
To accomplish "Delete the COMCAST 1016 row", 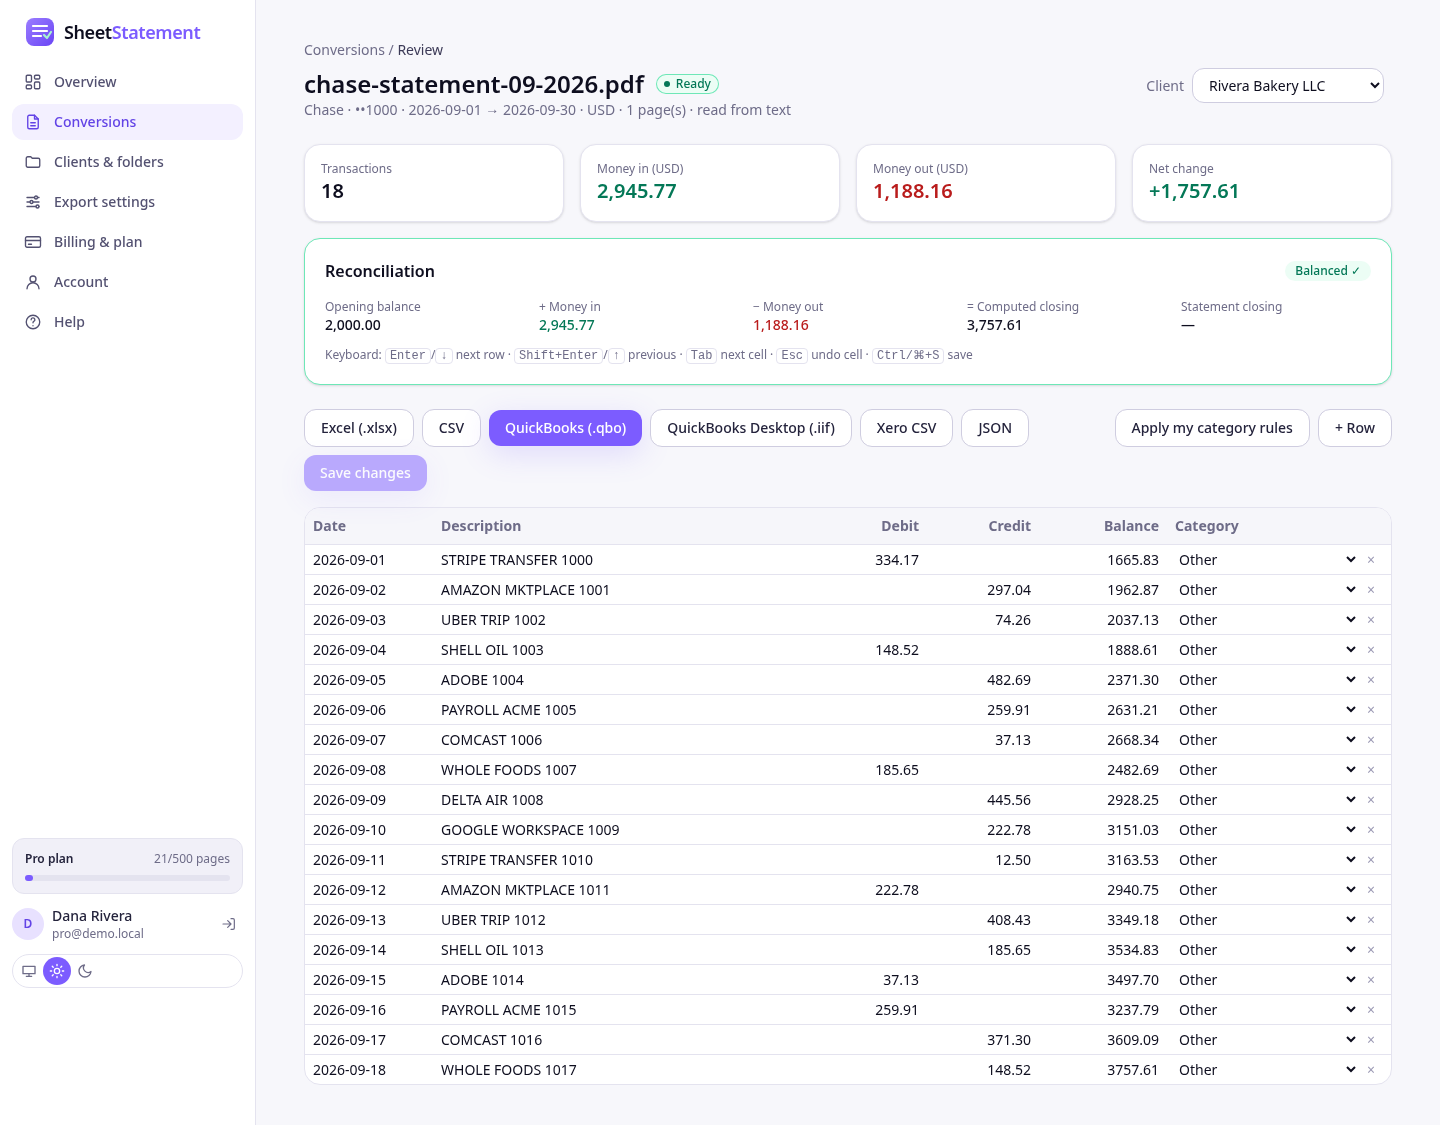I will (1371, 1040).
